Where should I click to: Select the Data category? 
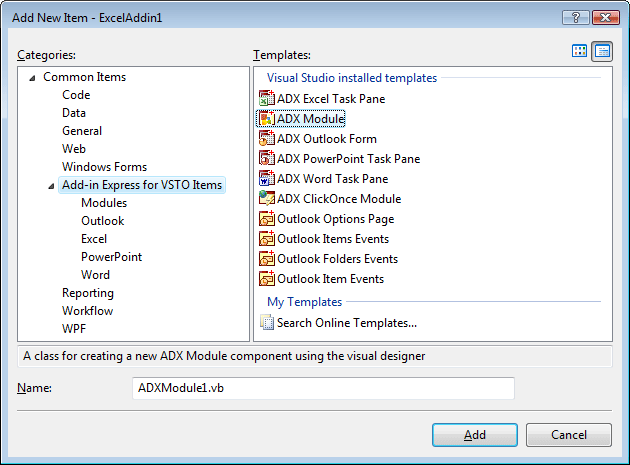tap(74, 113)
